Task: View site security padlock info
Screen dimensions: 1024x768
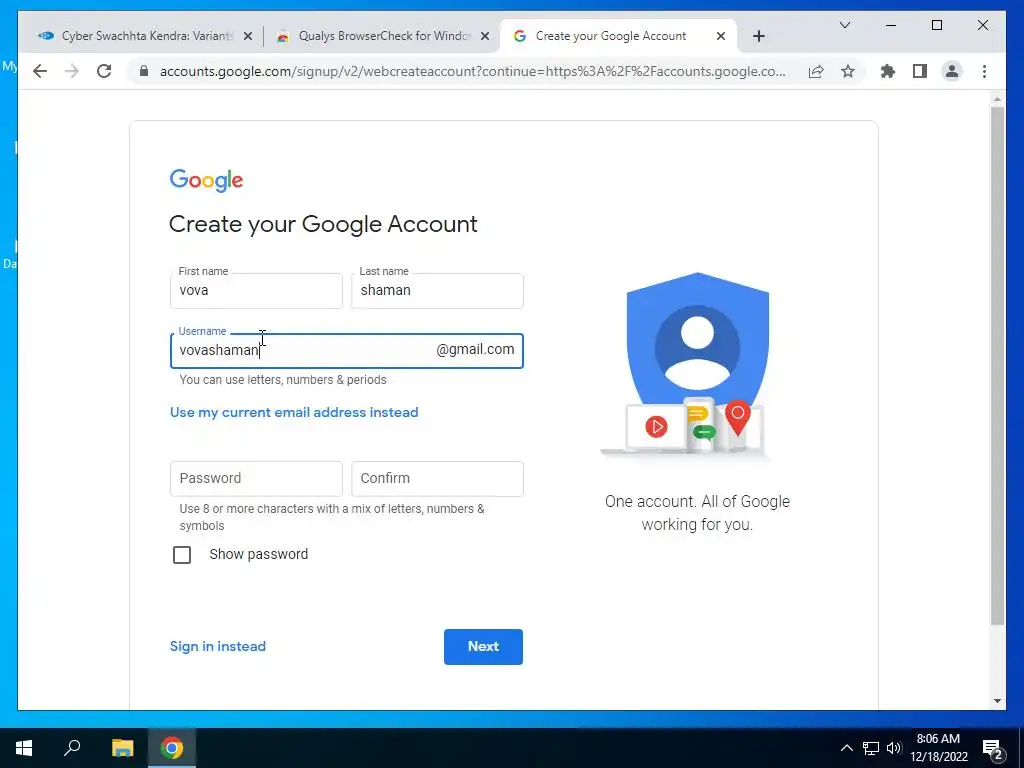Action: pyautogui.click(x=144, y=71)
